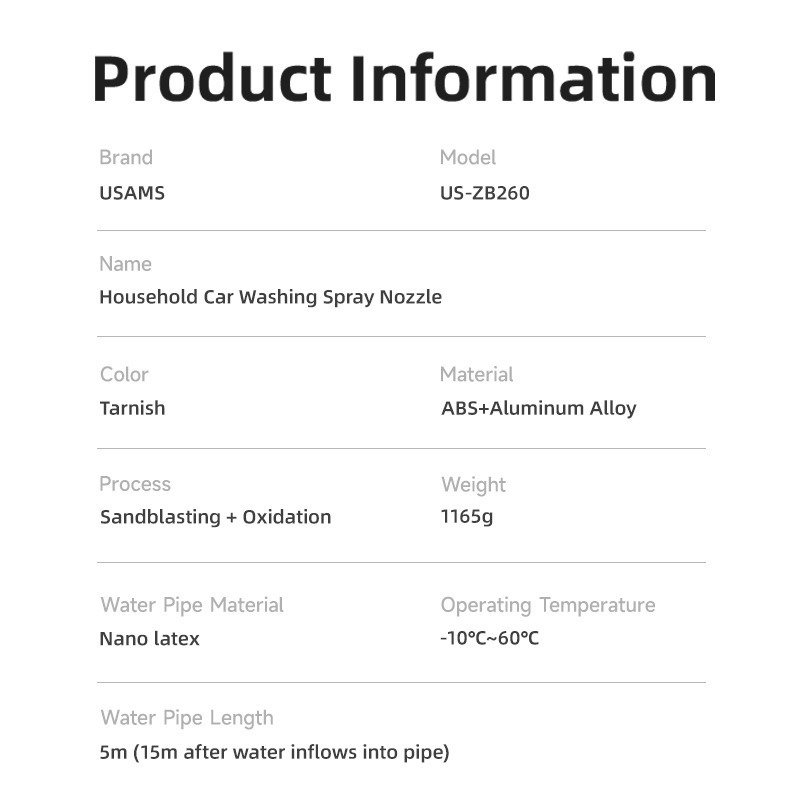
Task: Click the Nano latex value
Action: coord(149,639)
